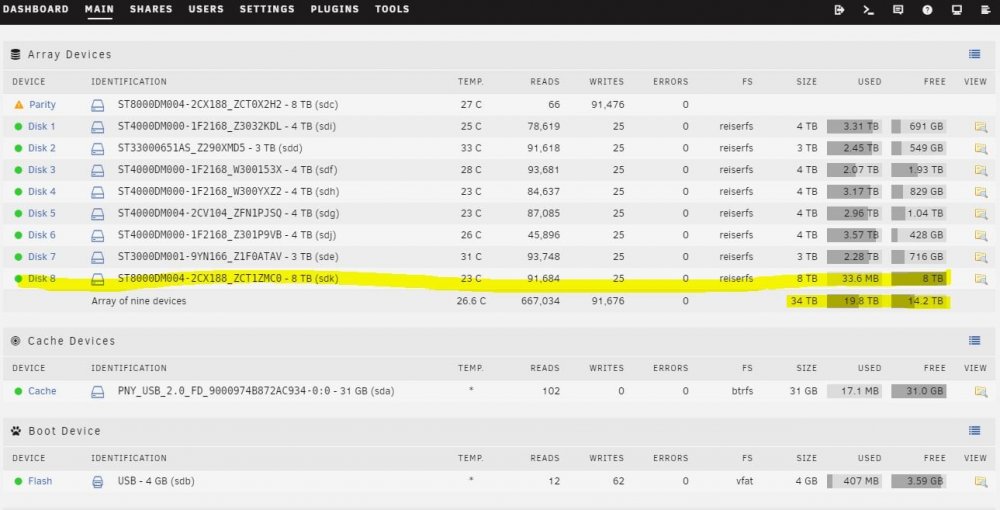Image resolution: width=1000 pixels, height=510 pixels.
Task: Open the terminal icon in top bar
Action: point(869,10)
